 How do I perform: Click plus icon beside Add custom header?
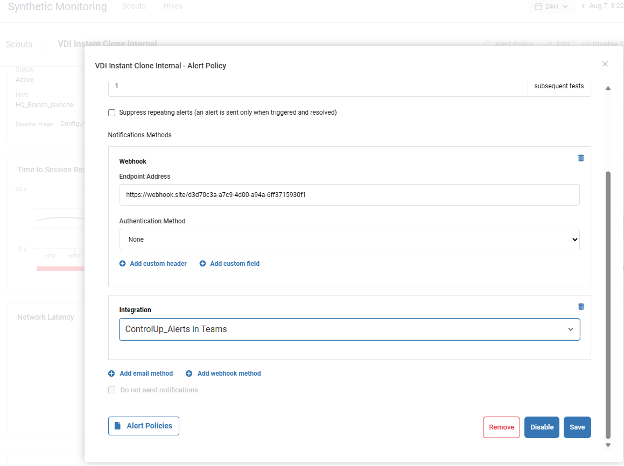(x=123, y=264)
